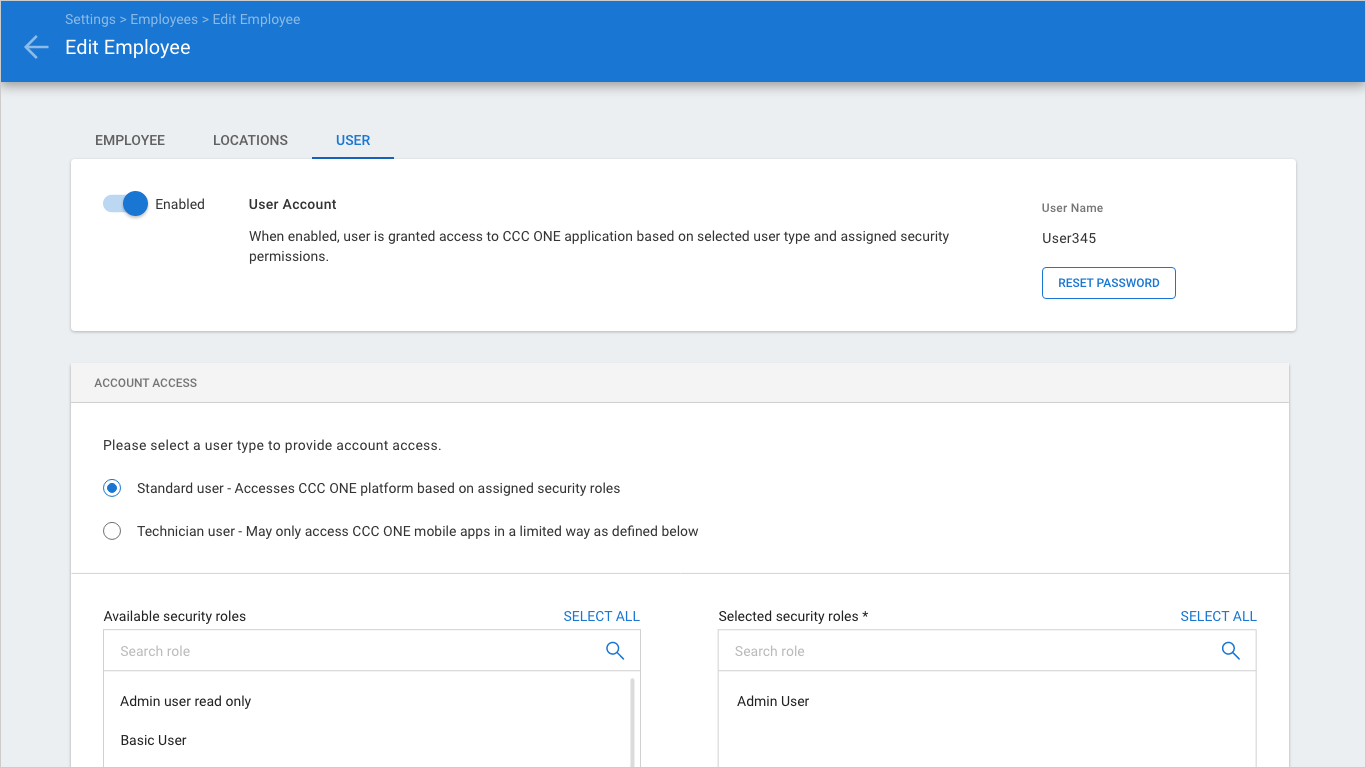Select the Basic User role

[x=154, y=740]
